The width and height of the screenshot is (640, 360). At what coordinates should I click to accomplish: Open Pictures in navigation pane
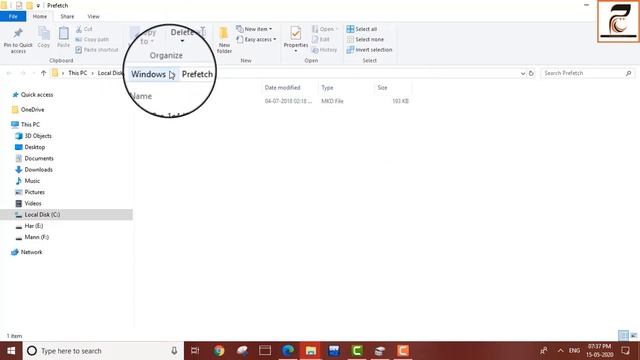click(34, 192)
